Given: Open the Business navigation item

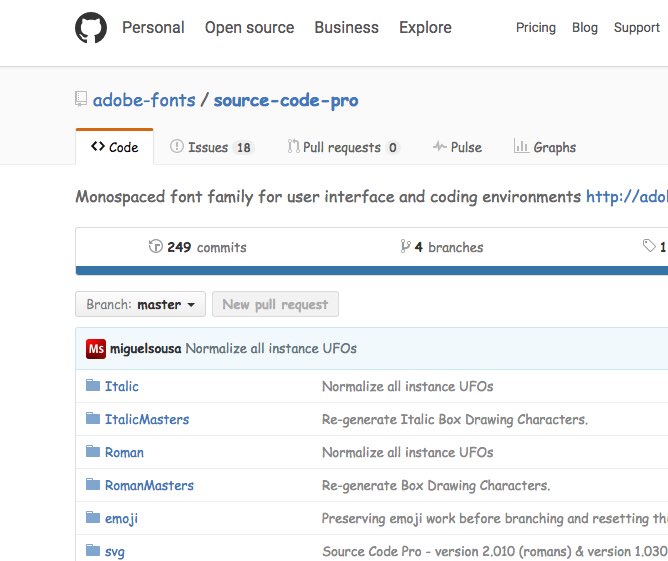Looking at the screenshot, I should click(346, 28).
